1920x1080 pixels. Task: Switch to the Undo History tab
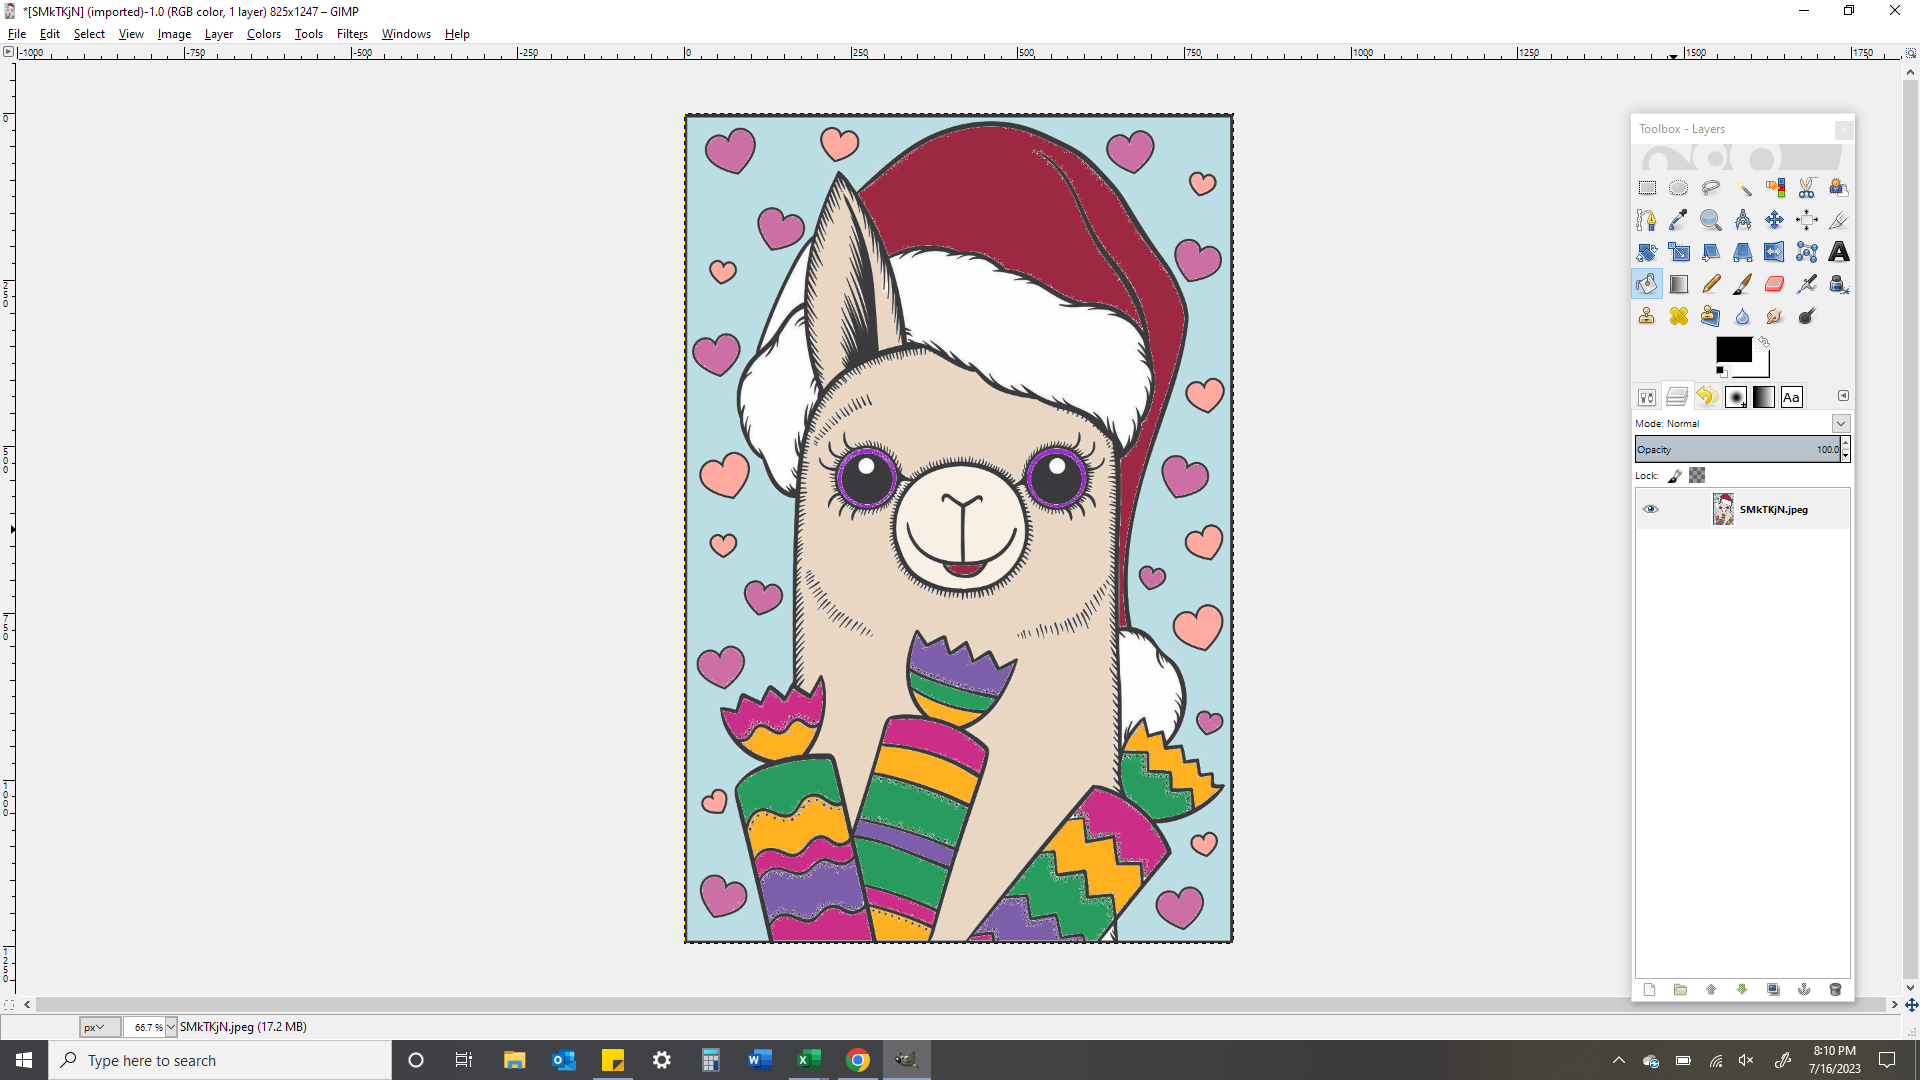pyautogui.click(x=1707, y=397)
